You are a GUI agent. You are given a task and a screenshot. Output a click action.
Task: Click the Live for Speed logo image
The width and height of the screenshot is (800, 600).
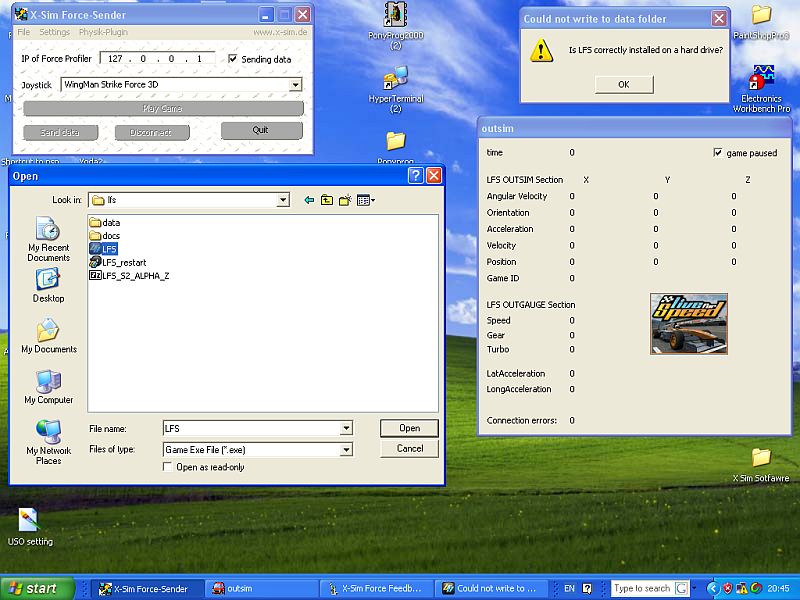click(x=689, y=323)
